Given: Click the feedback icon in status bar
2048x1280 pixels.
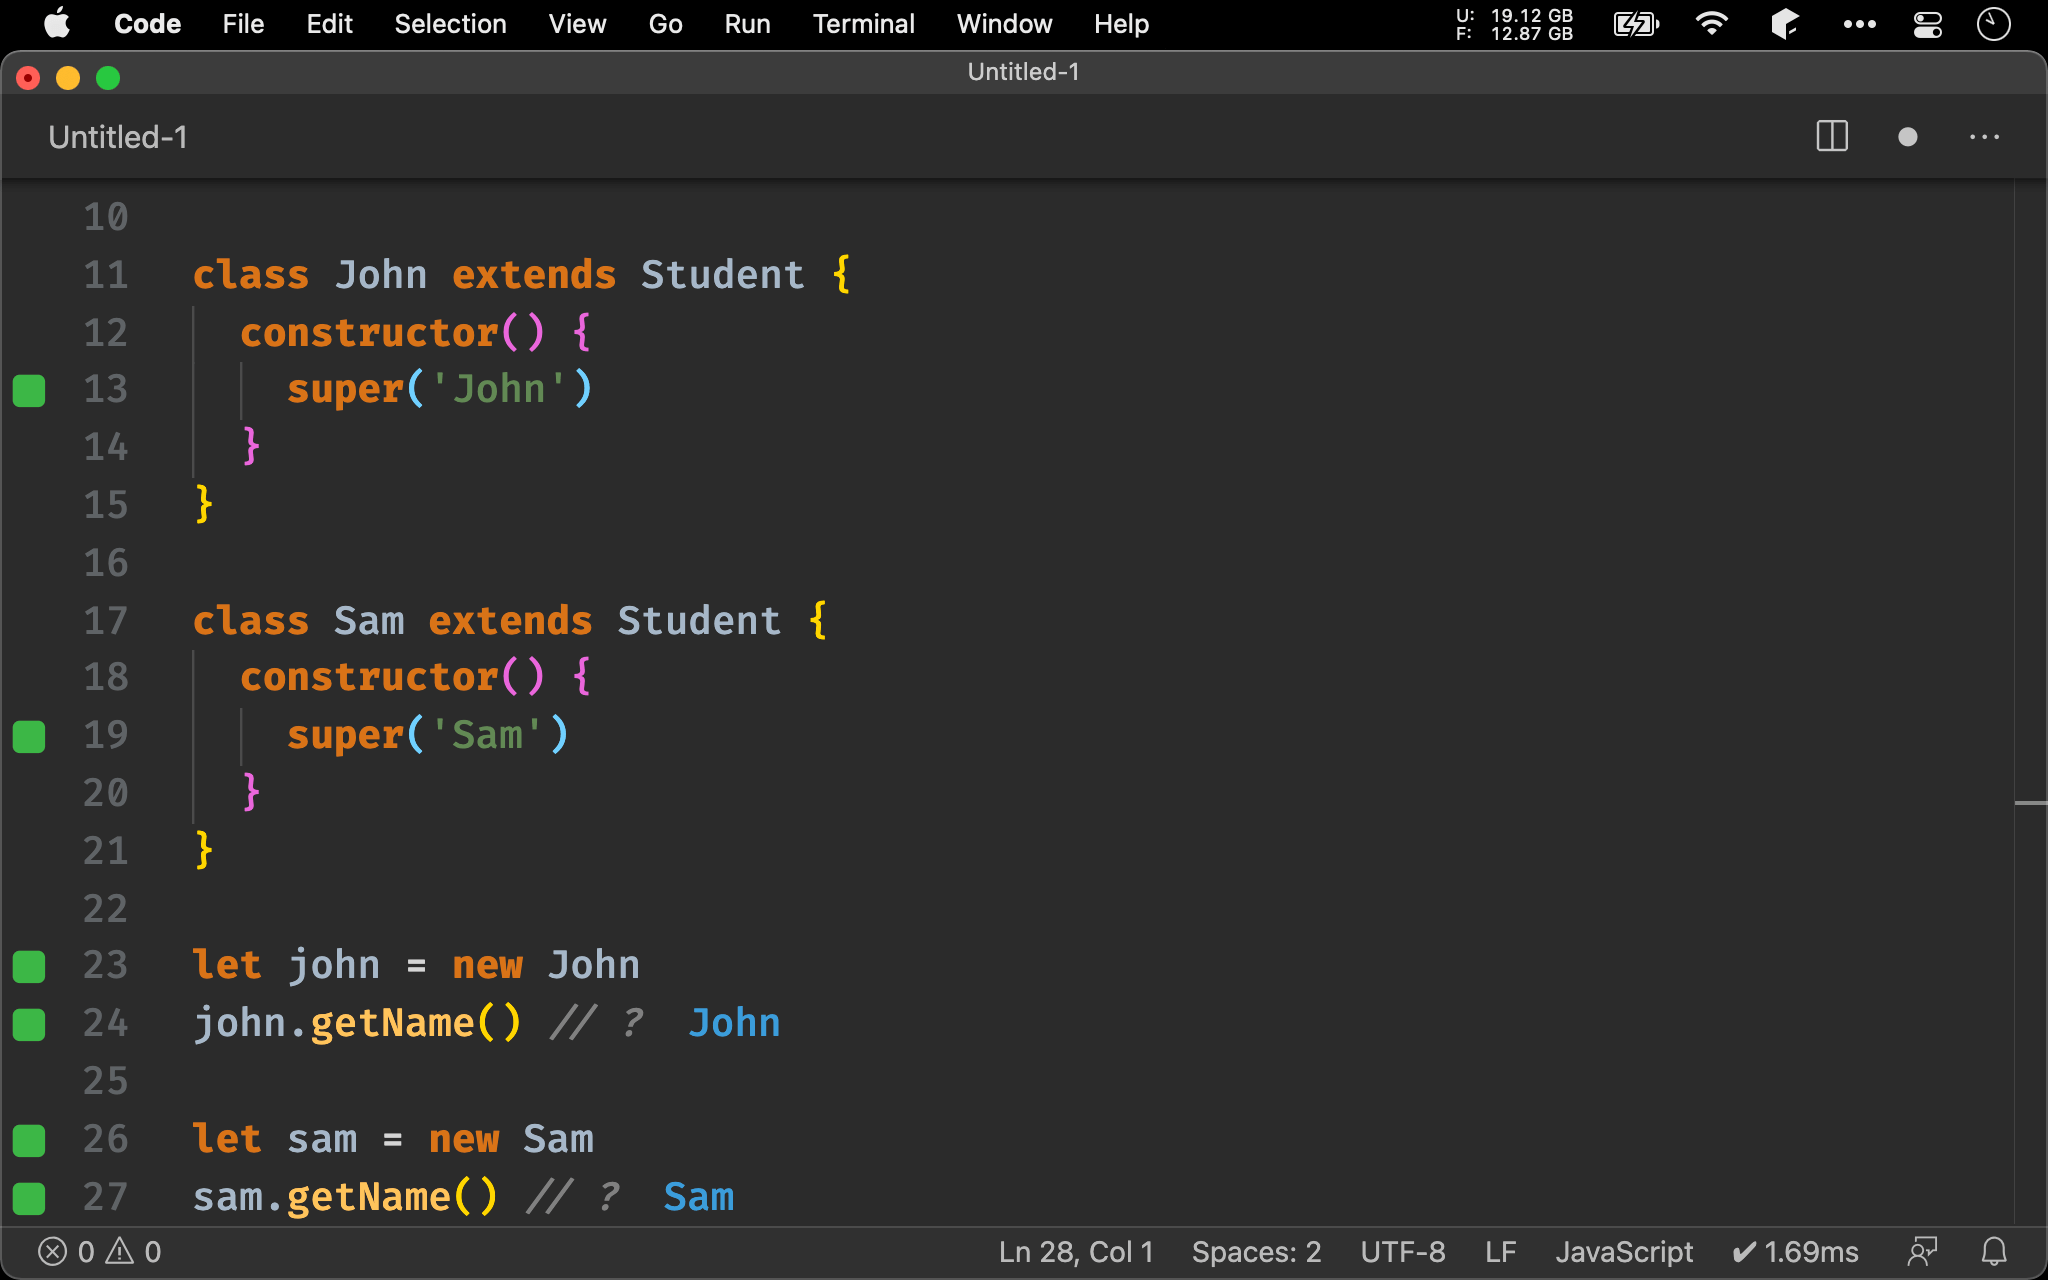Looking at the screenshot, I should [1922, 1251].
